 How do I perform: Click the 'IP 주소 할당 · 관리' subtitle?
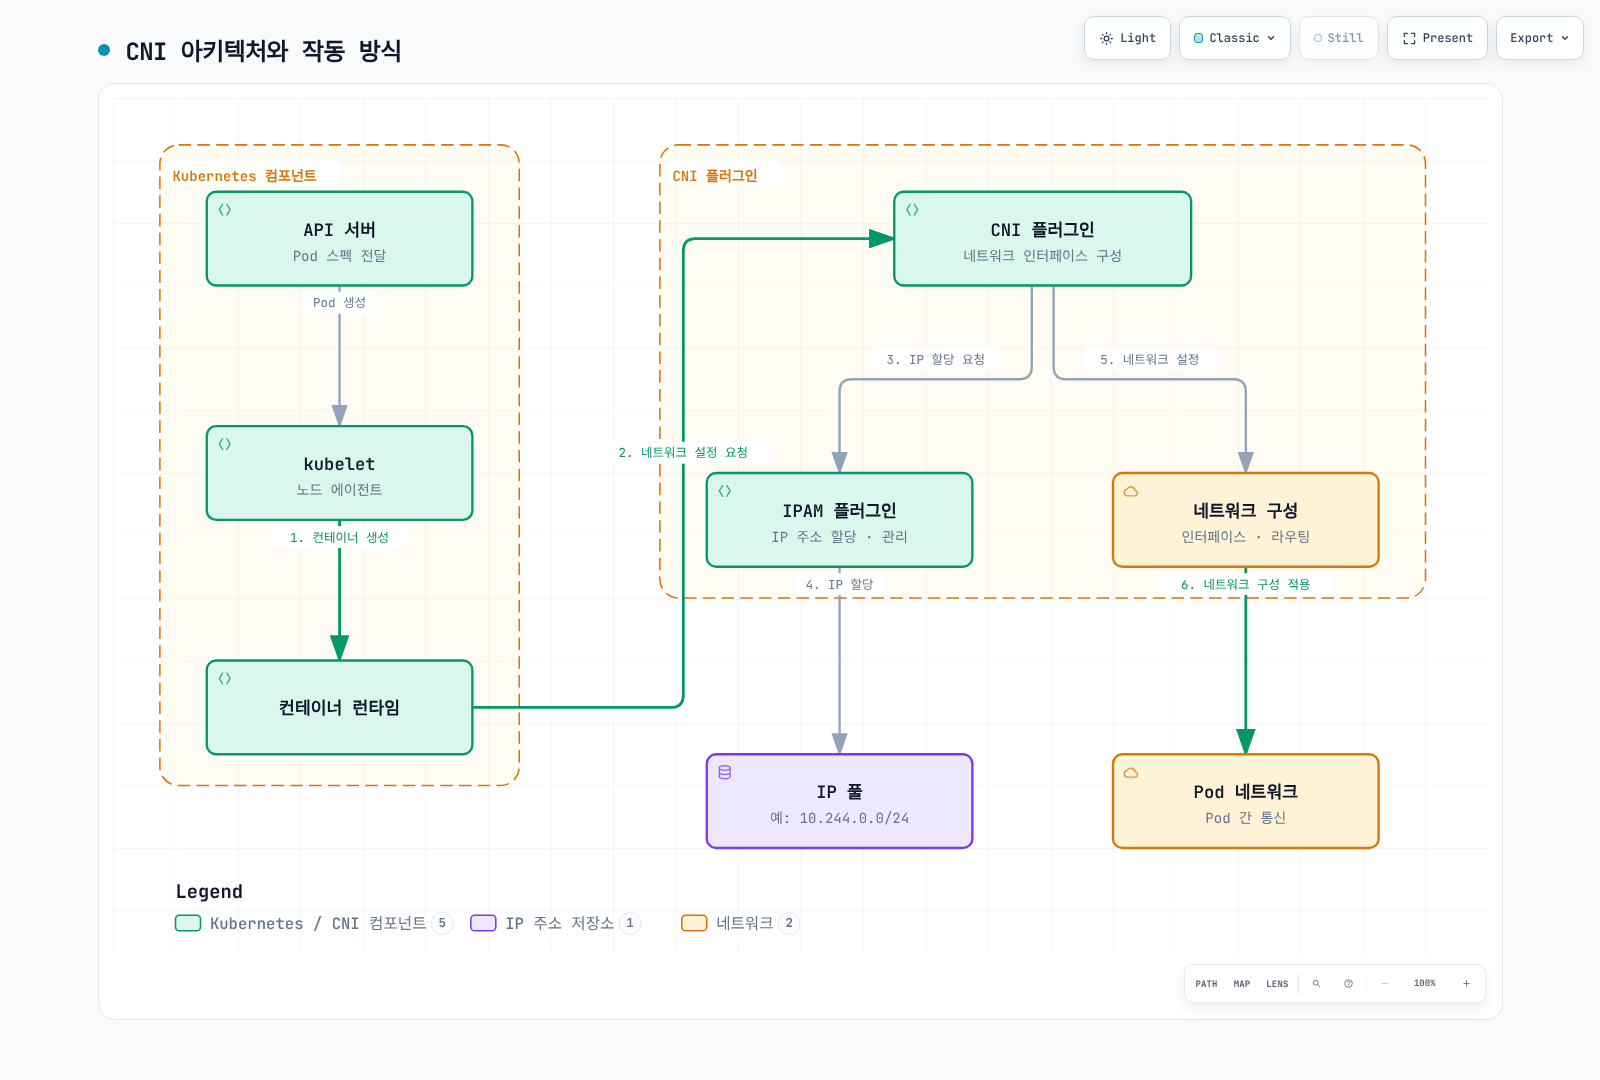(x=839, y=537)
